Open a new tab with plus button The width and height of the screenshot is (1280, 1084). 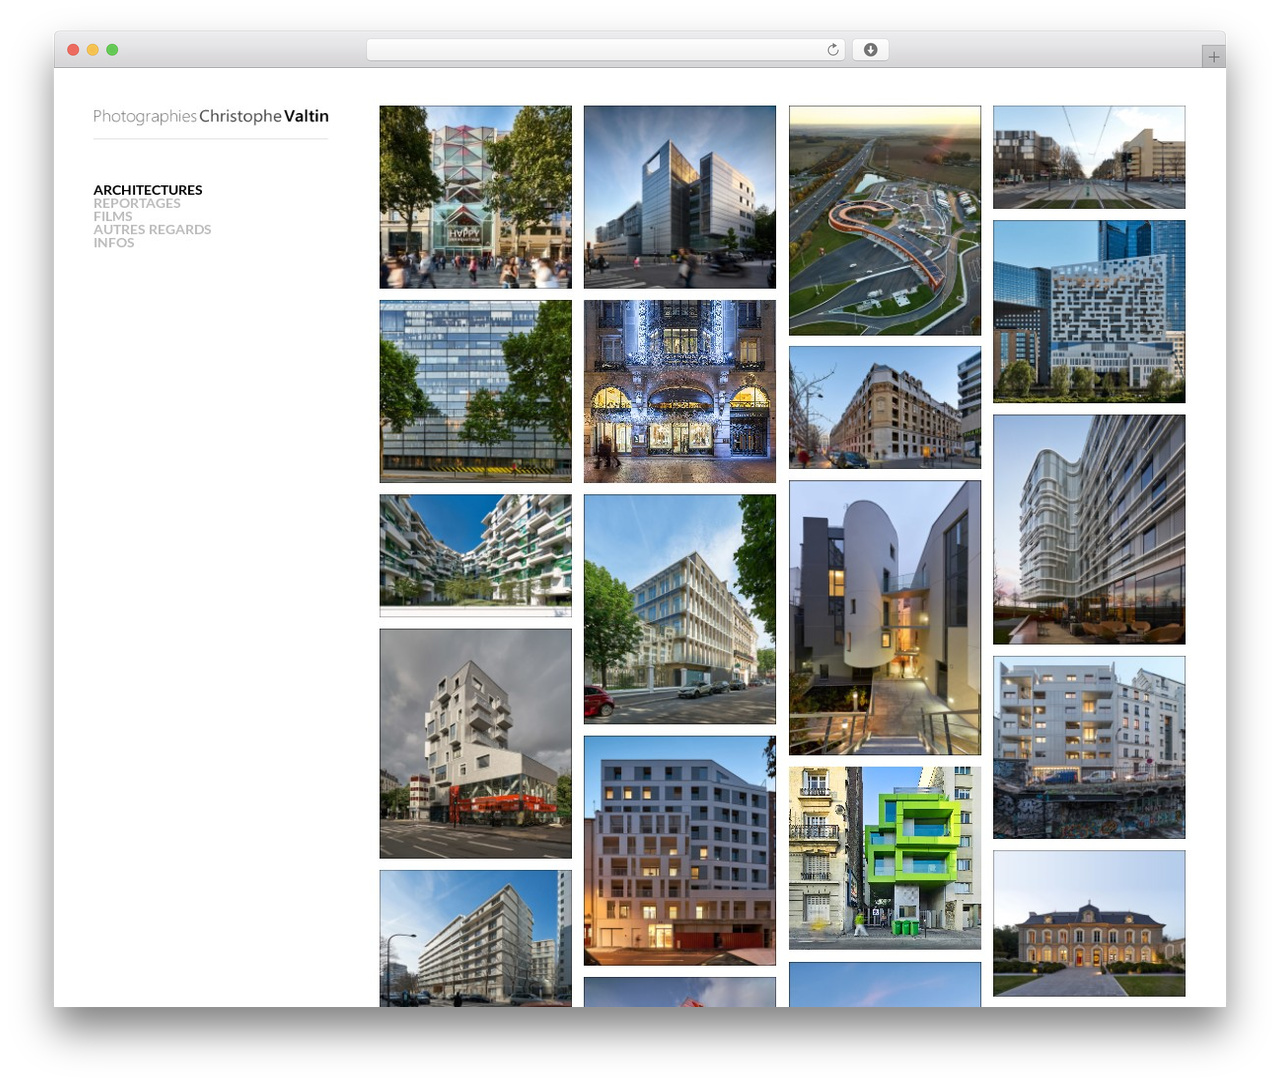1213,57
